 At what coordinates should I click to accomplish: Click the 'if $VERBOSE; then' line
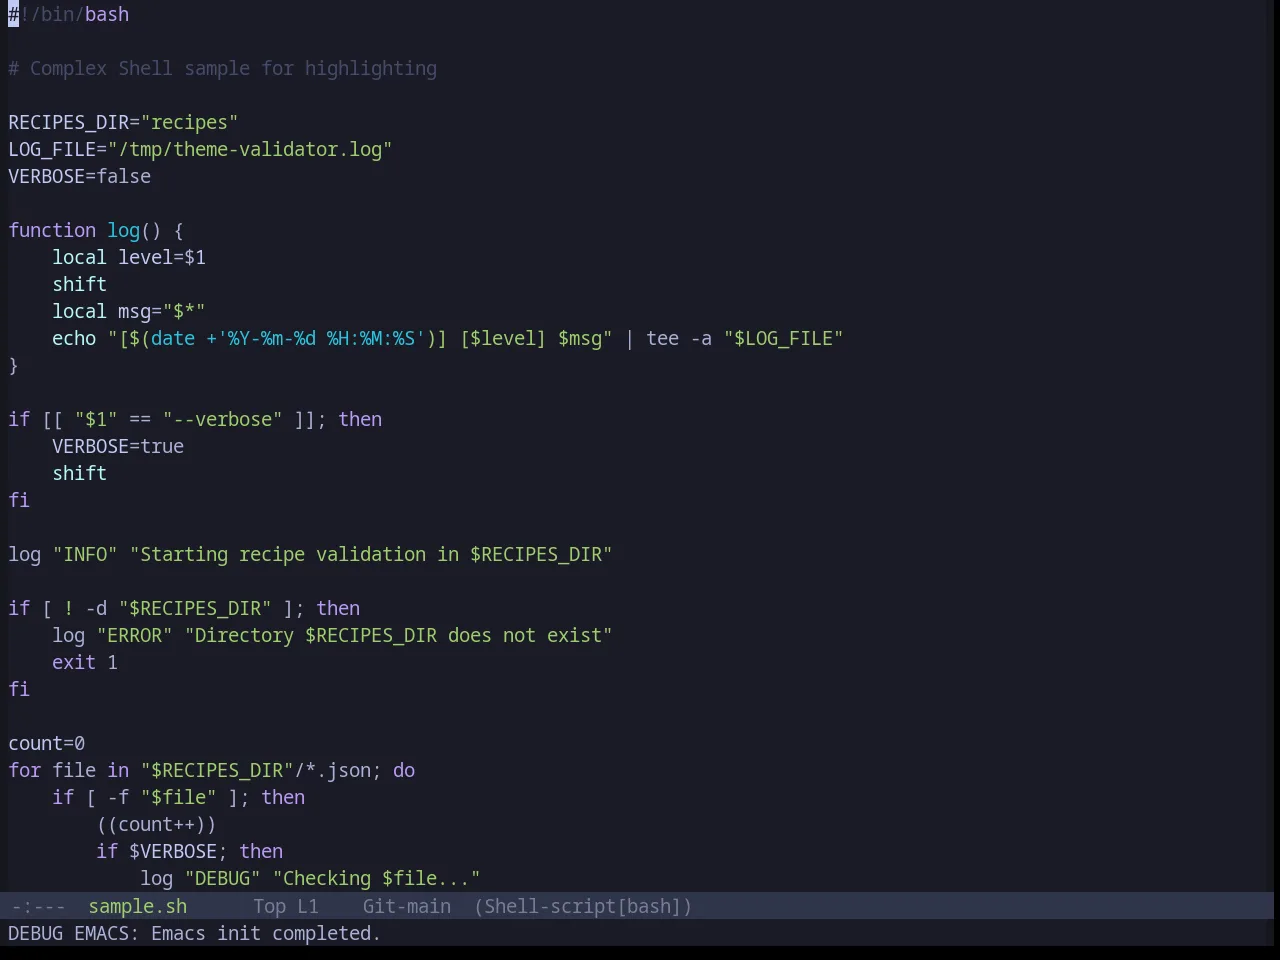(x=190, y=851)
